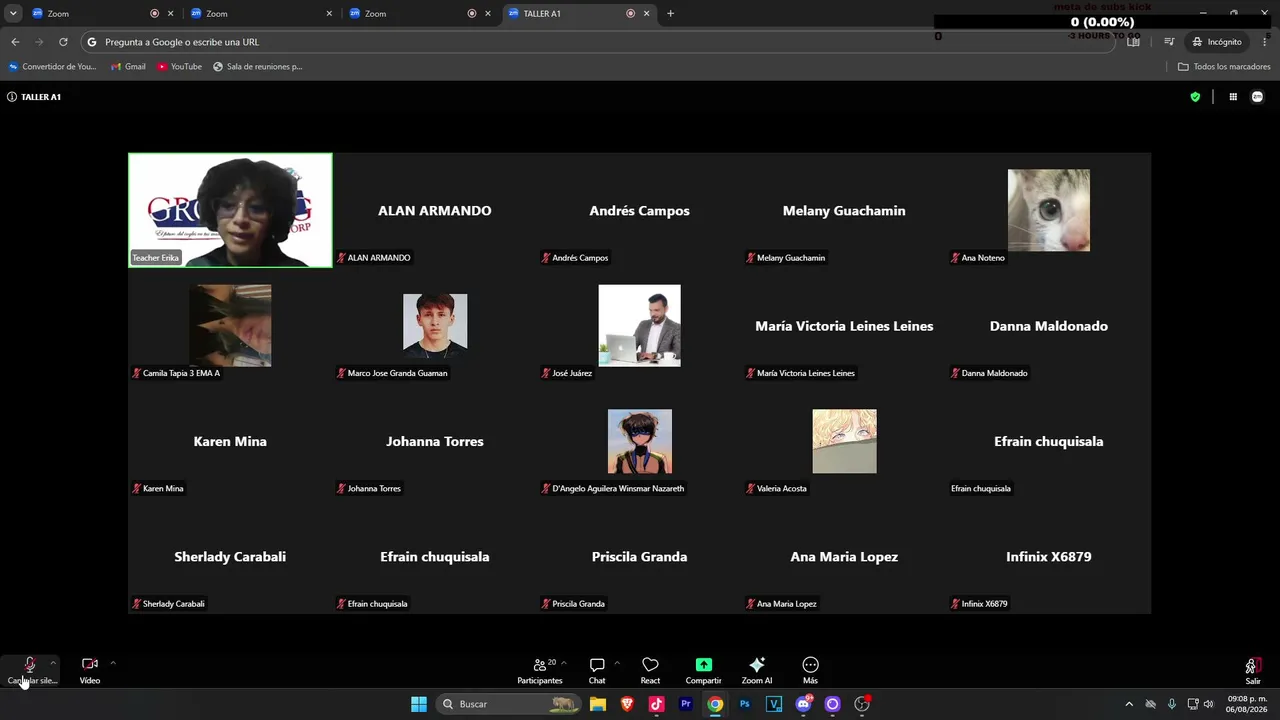Click the Incógnito profile button
The width and height of the screenshot is (1280, 720).
point(1217,42)
